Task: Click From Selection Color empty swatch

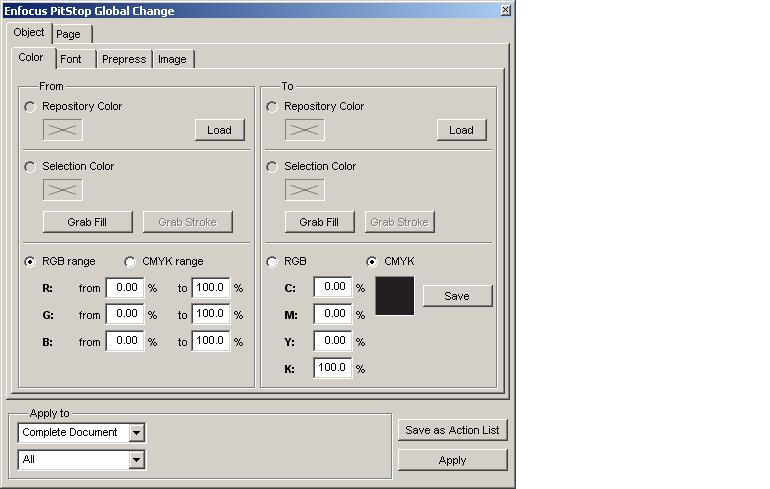Action: pos(63,190)
